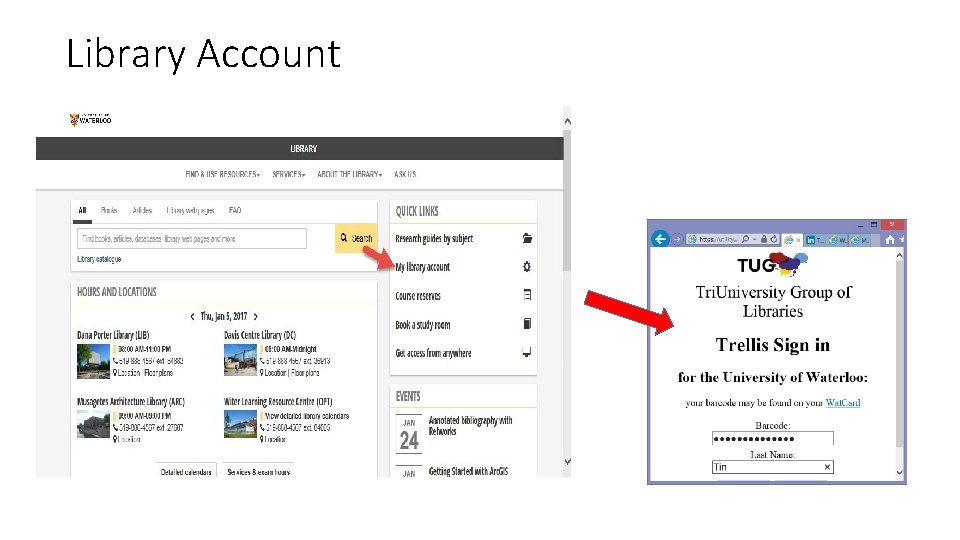
Task: Click the address bar search magnifier in Trellis window
Action: tap(745, 239)
